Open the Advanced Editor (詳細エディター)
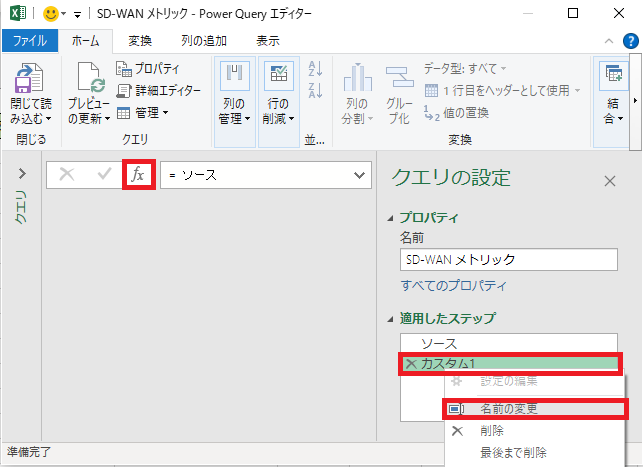Image resolution: width=643 pixels, height=467 pixels. tap(159, 91)
